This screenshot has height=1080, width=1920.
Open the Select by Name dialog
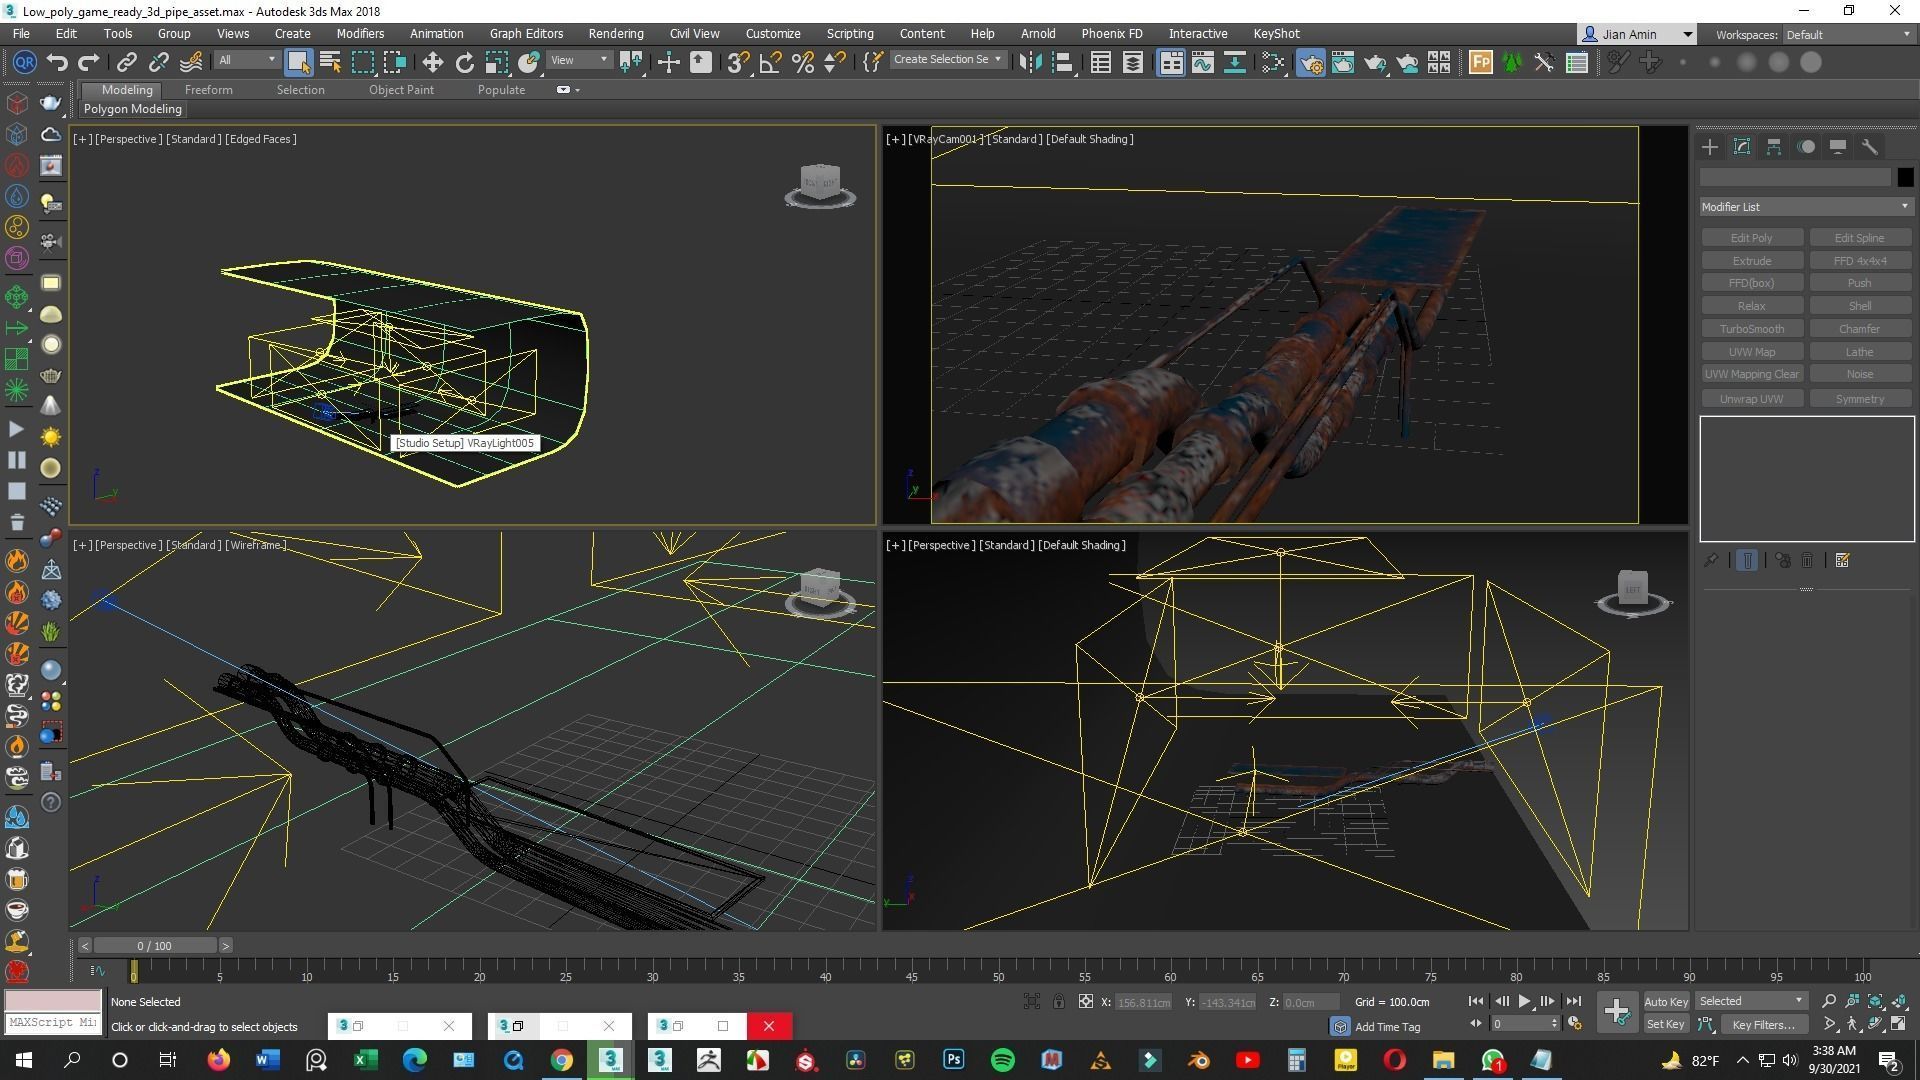[330, 62]
